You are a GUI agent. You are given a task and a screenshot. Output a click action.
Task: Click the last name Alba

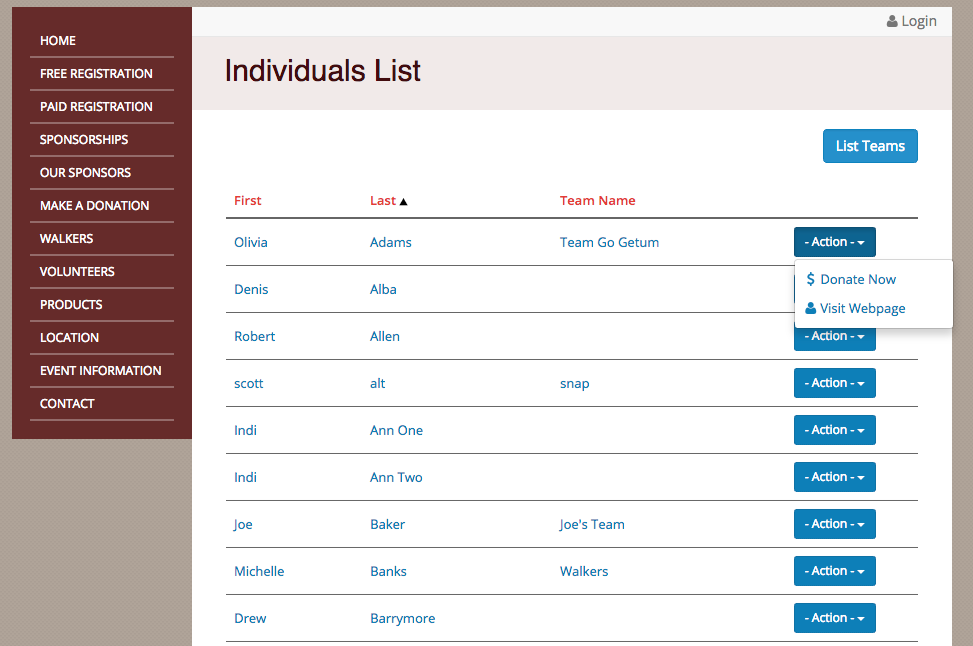coord(383,289)
